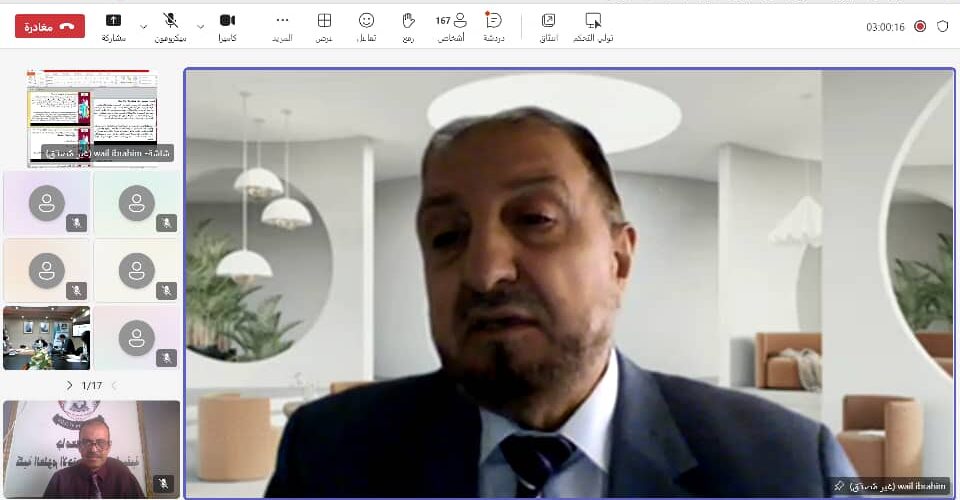Go to next participants page arrow
960x500 pixels.
69,385
